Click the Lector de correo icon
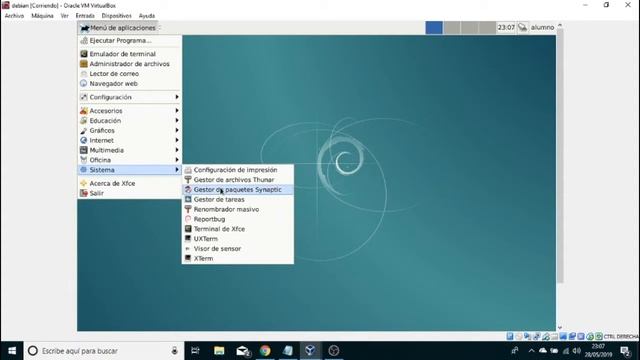 click(x=84, y=73)
